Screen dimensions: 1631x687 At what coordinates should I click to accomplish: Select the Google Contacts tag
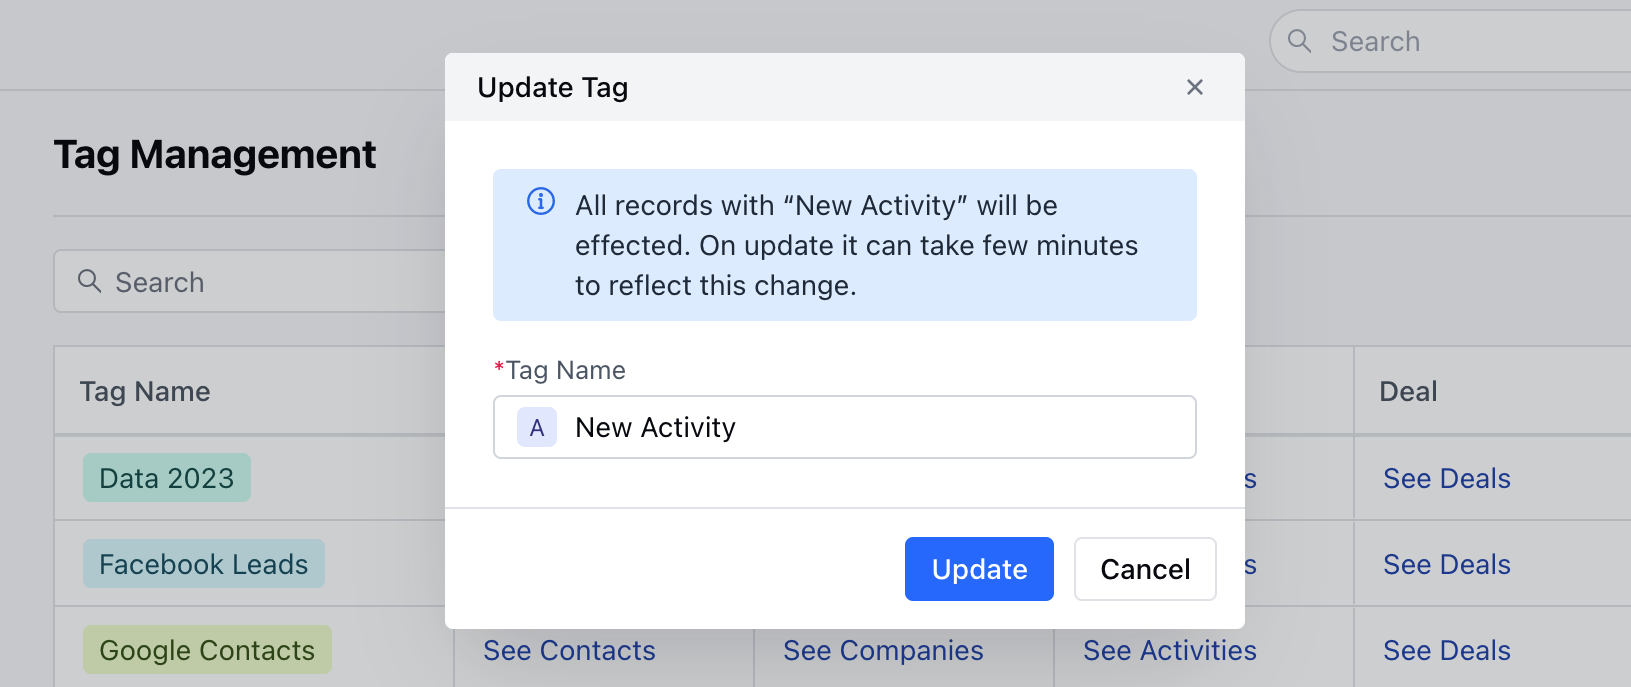coord(207,650)
